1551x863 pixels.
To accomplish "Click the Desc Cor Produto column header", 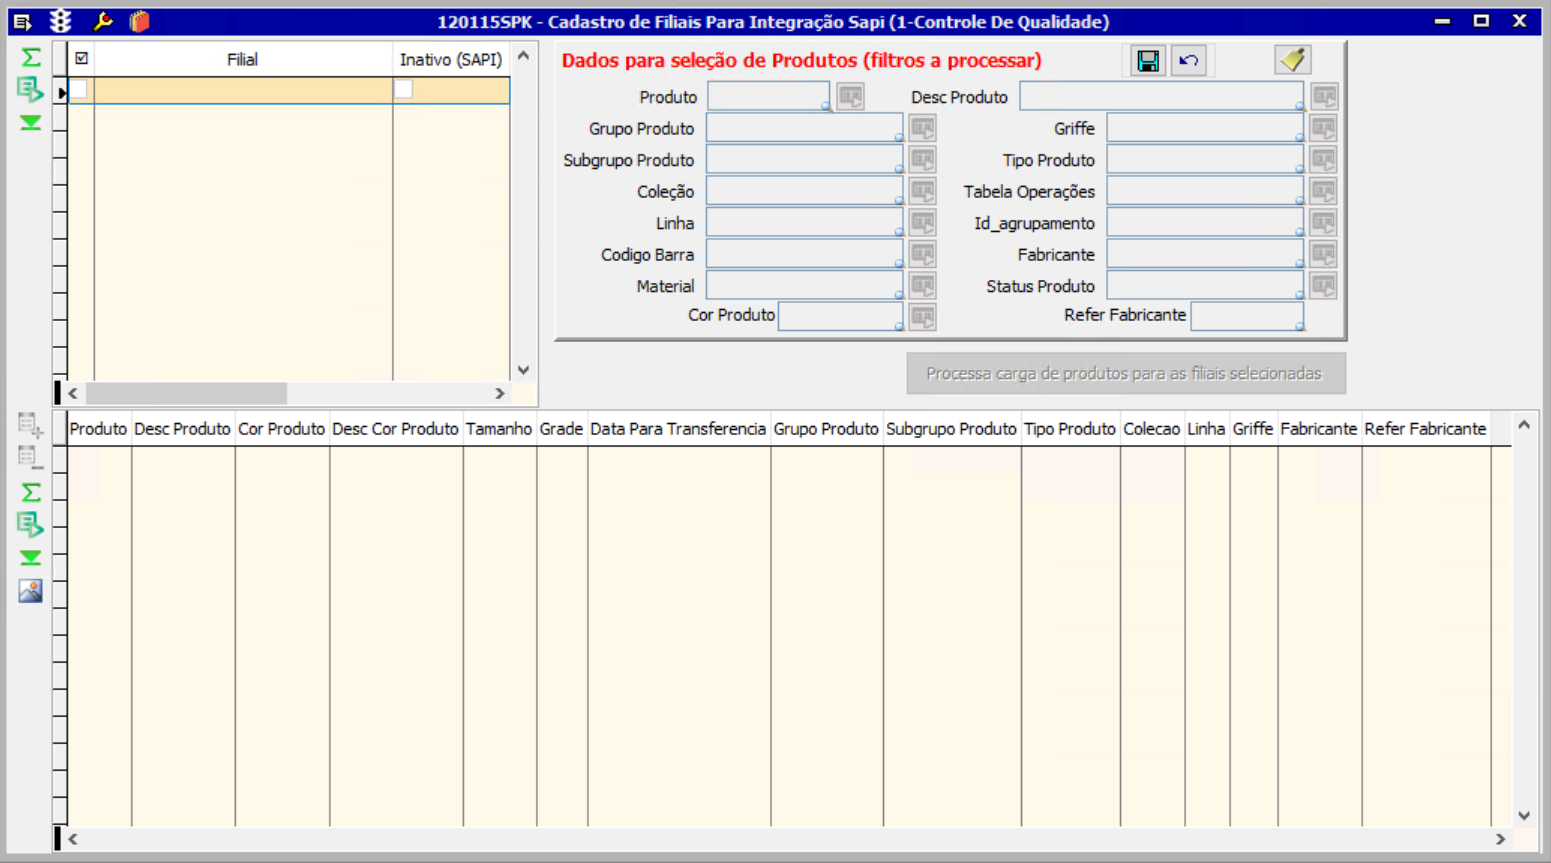I will [395, 428].
